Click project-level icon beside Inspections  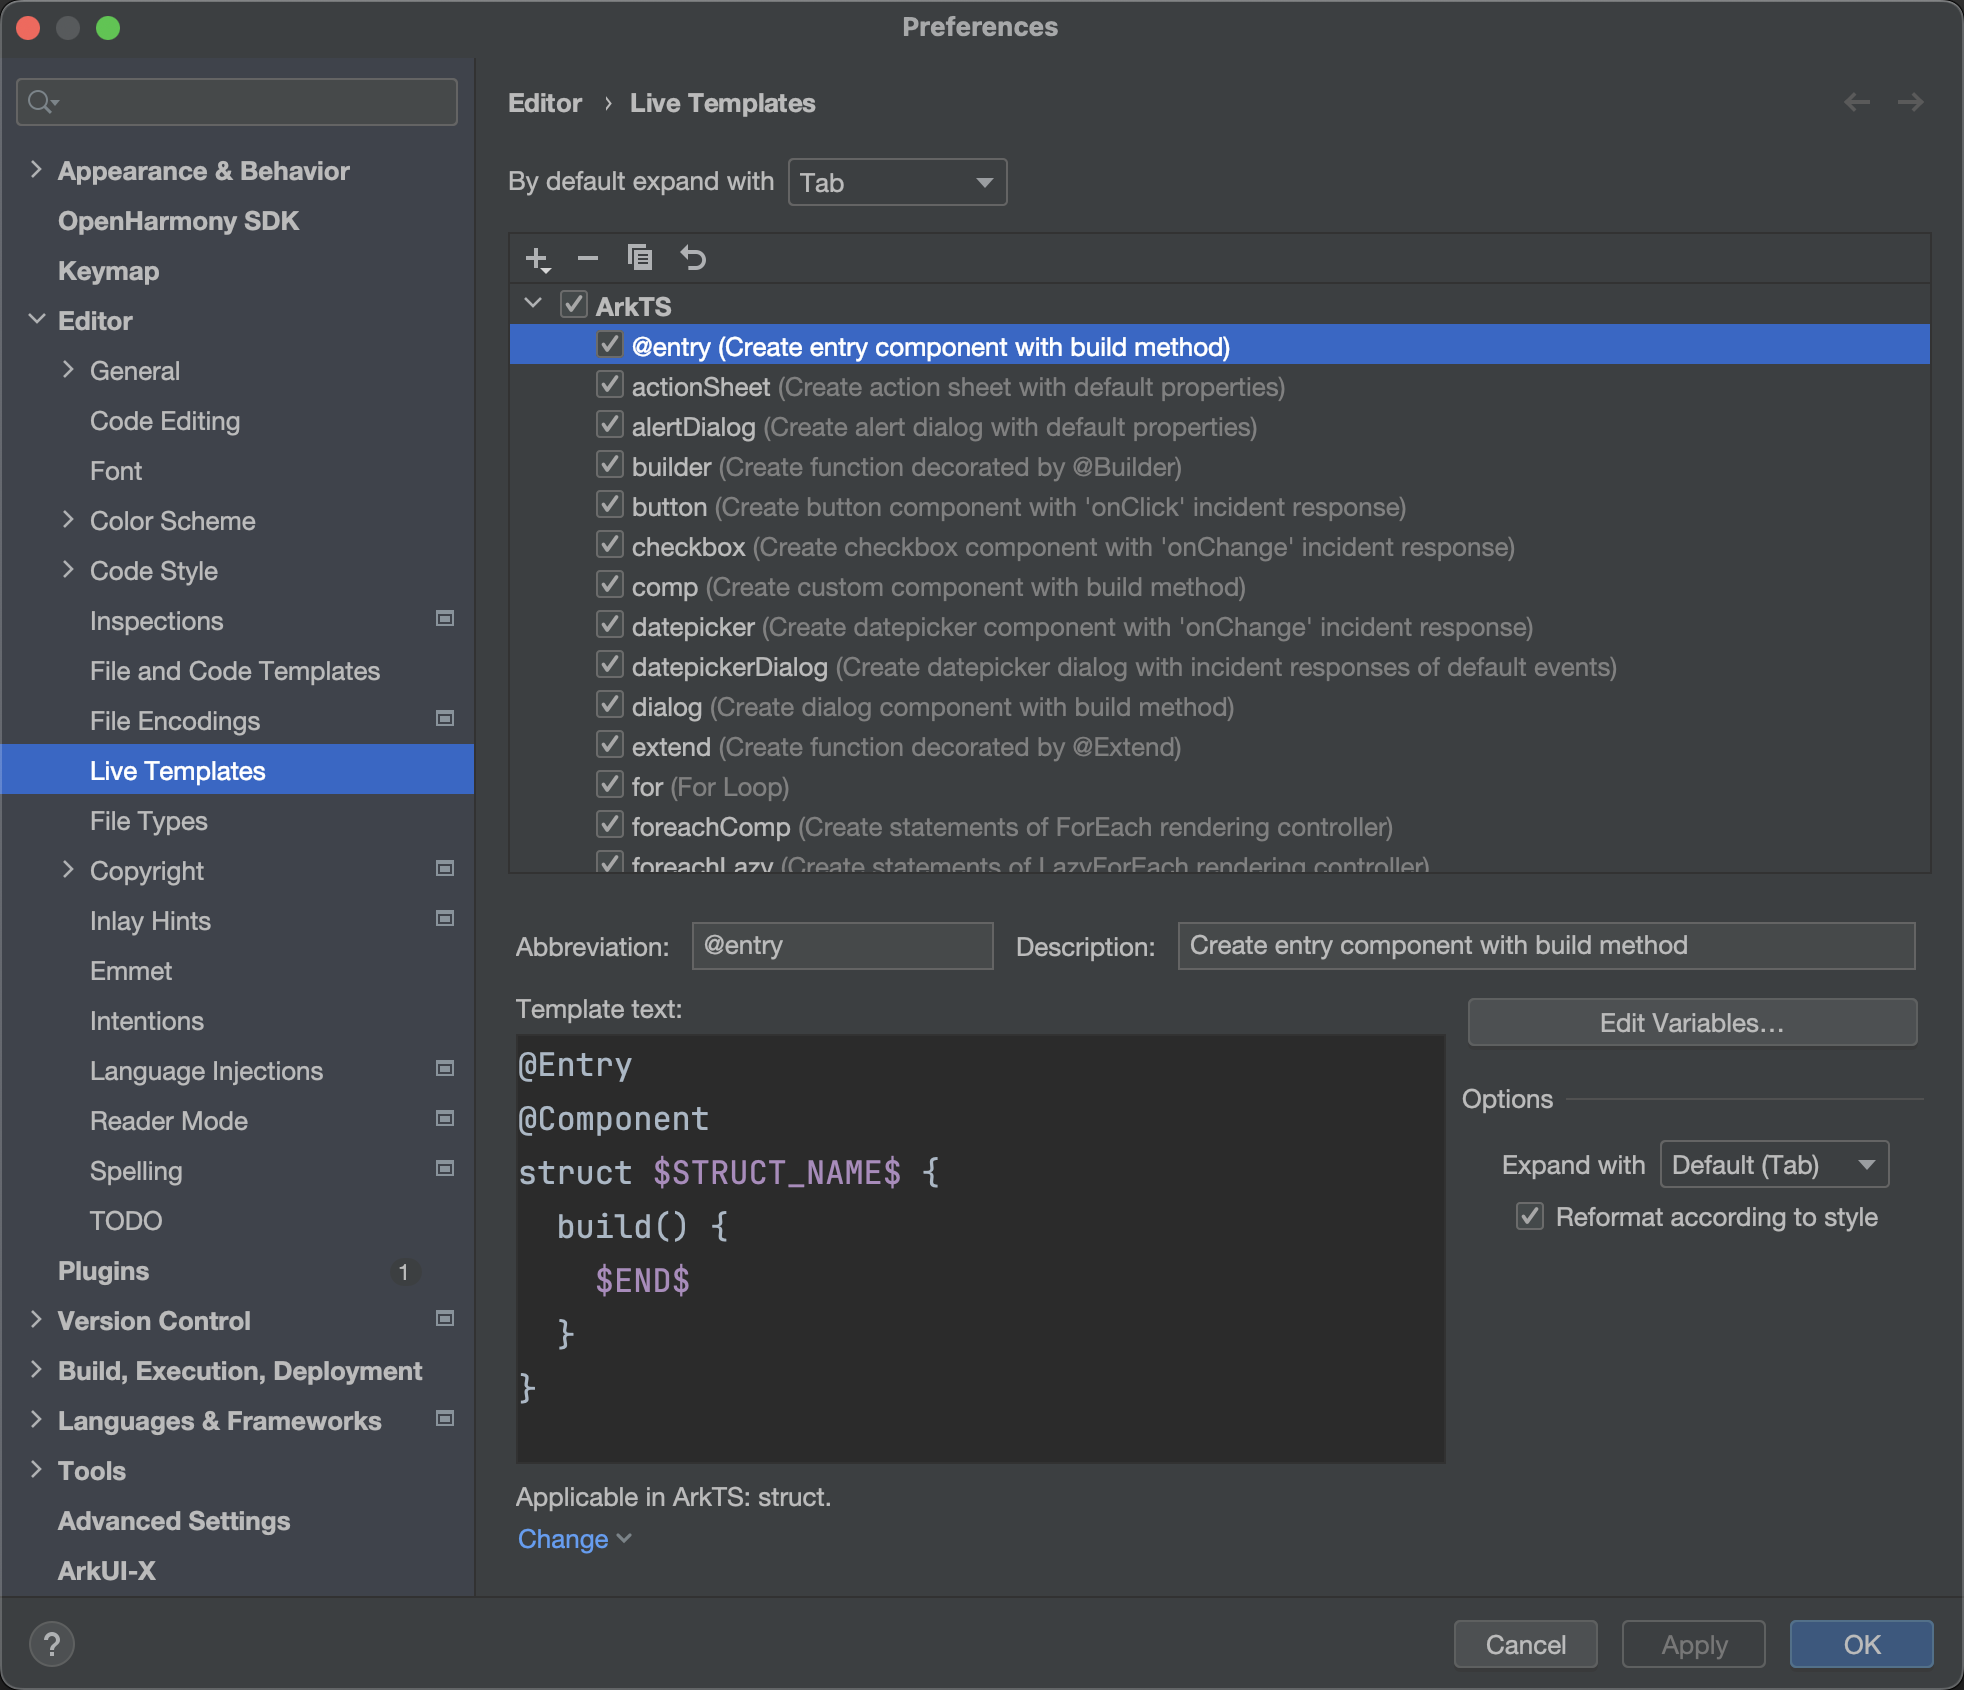point(445,619)
